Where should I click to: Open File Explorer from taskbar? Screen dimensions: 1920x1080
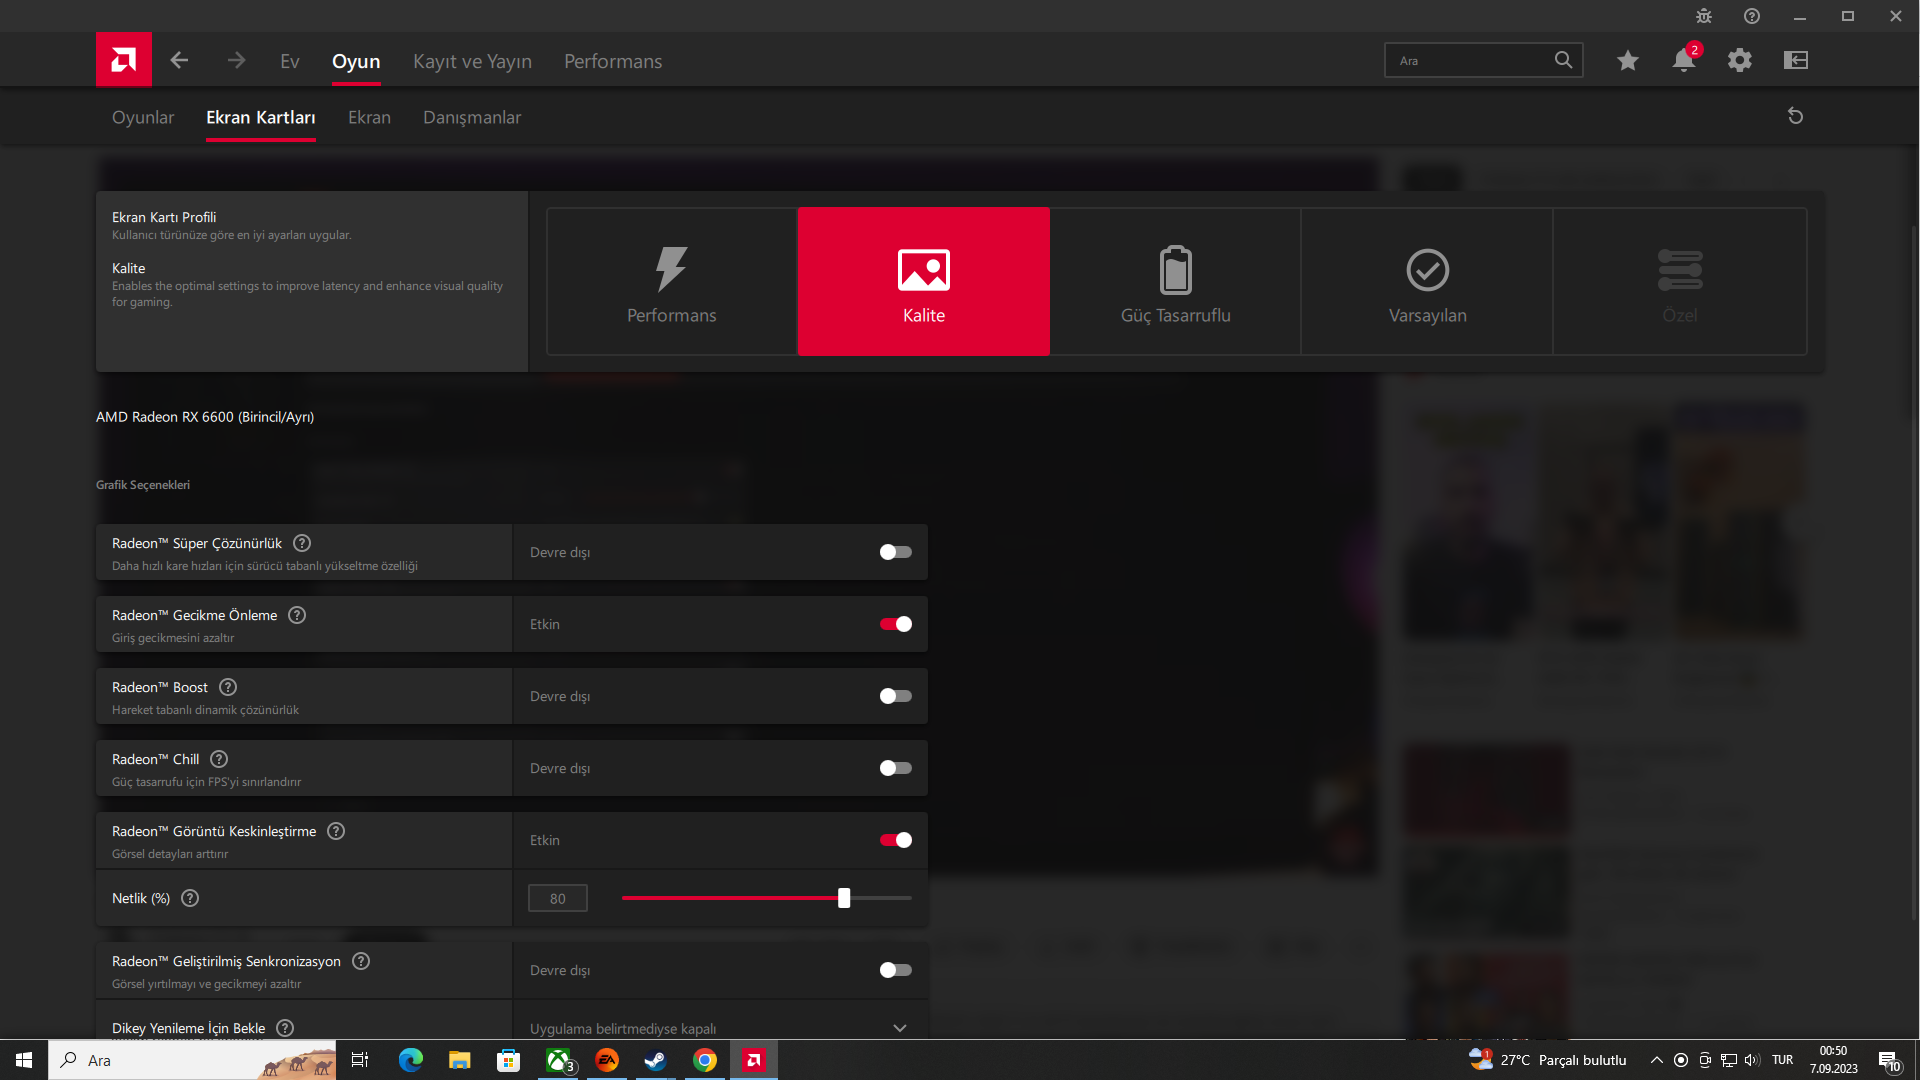[x=460, y=1060]
